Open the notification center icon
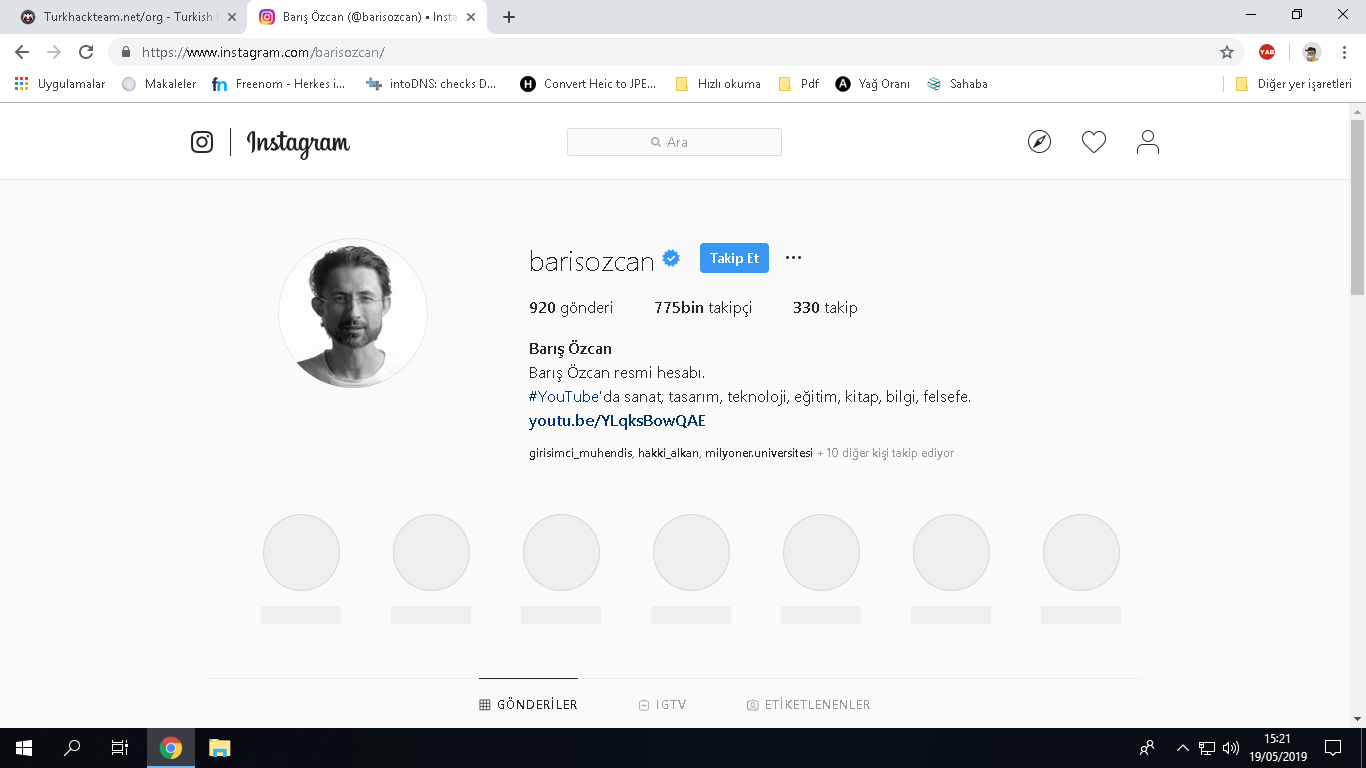Image resolution: width=1366 pixels, height=768 pixels. click(x=1332, y=748)
